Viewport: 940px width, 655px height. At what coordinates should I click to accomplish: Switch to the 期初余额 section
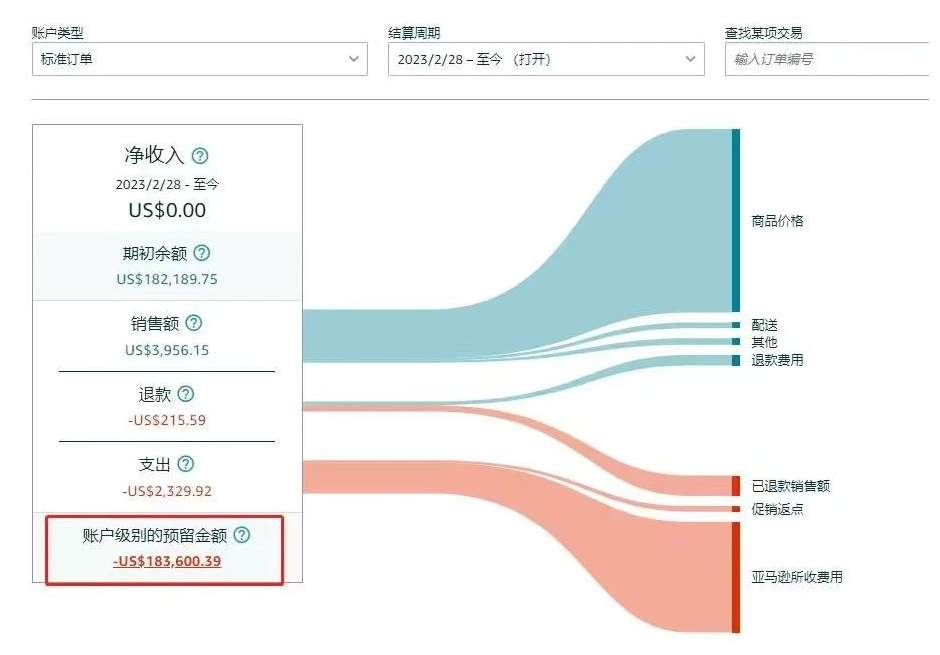point(165,263)
